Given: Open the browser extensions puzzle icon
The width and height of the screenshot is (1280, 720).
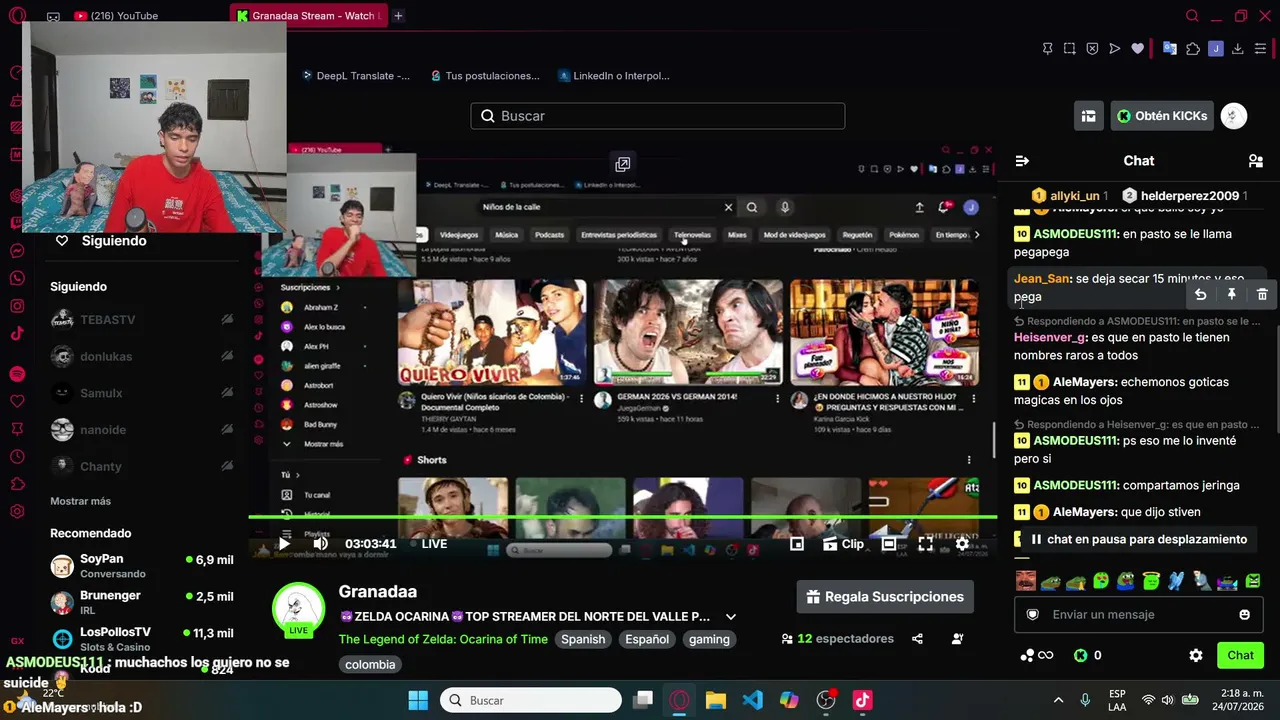Looking at the screenshot, I should pos(1193,48).
